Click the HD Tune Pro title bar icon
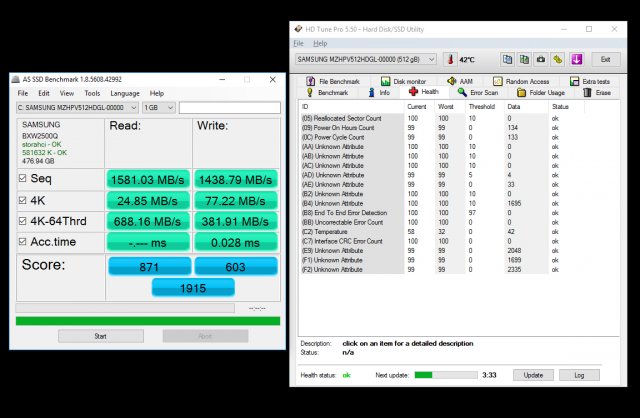The width and height of the screenshot is (640, 418). point(298,29)
